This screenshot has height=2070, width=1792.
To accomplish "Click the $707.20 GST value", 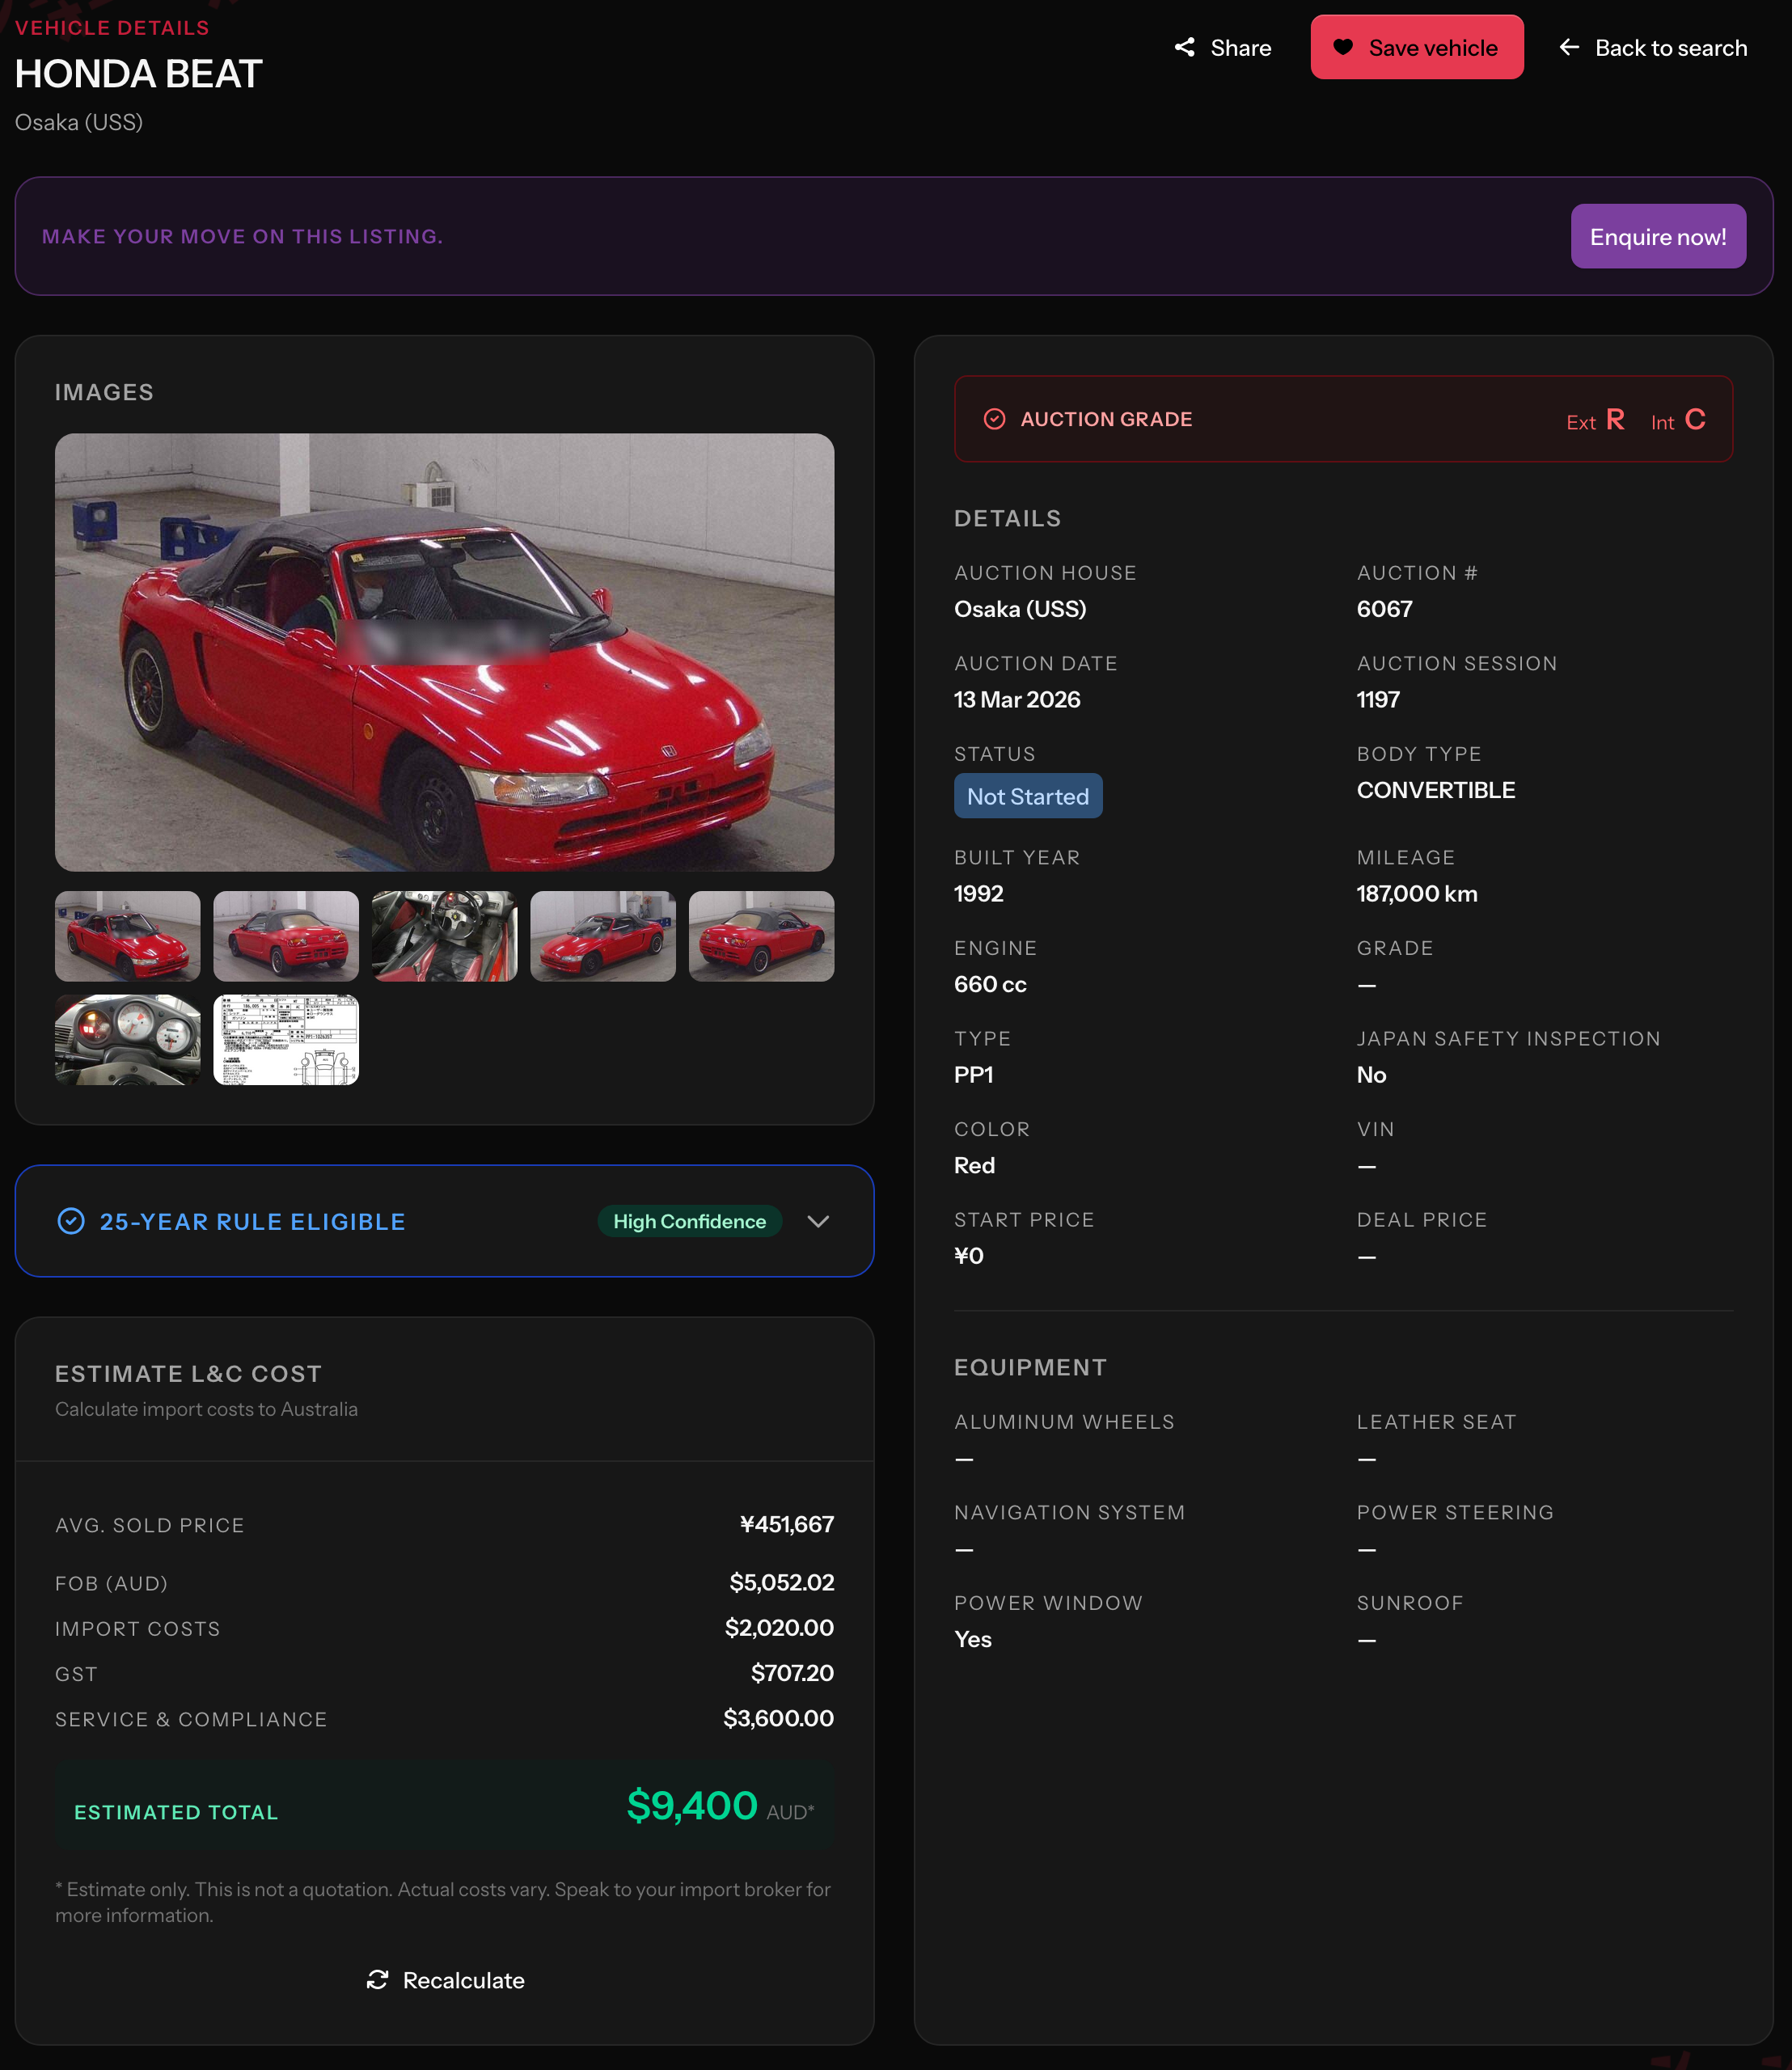I will click(x=792, y=1673).
